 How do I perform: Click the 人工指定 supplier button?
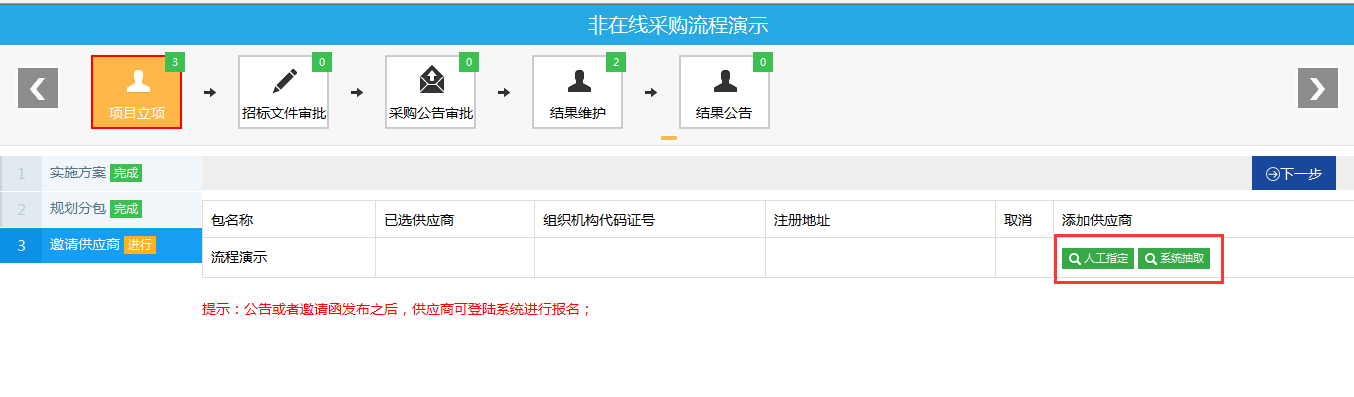1098,259
